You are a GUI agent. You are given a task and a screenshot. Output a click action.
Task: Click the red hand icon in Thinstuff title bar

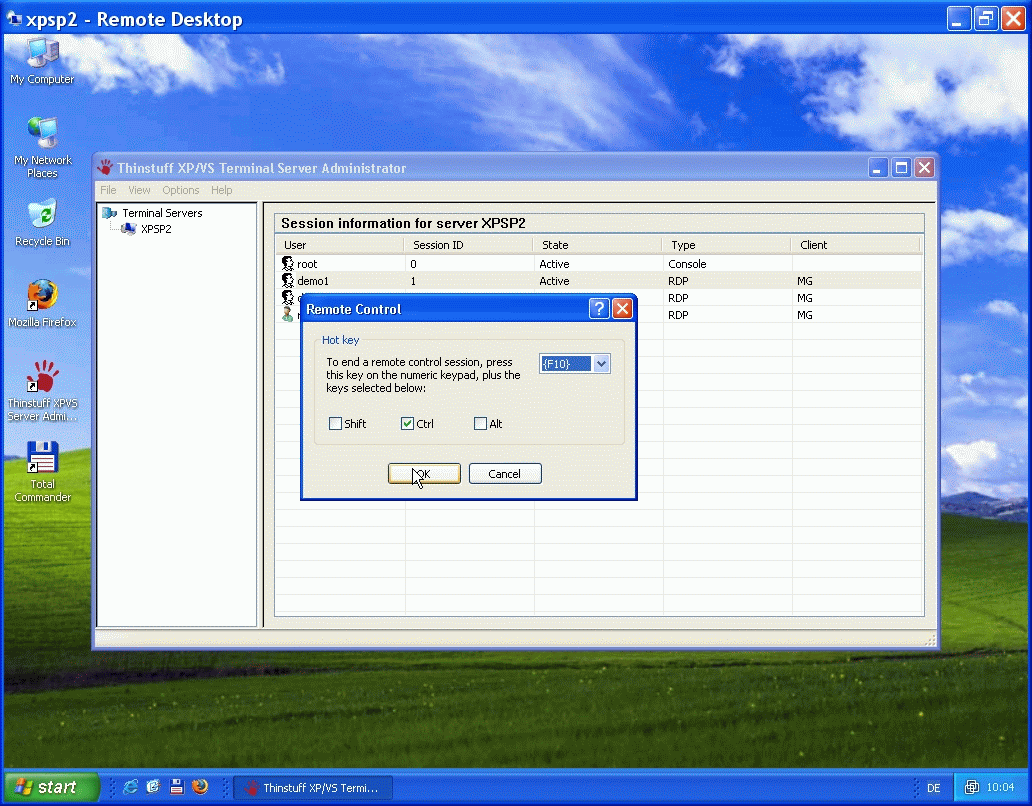click(105, 167)
